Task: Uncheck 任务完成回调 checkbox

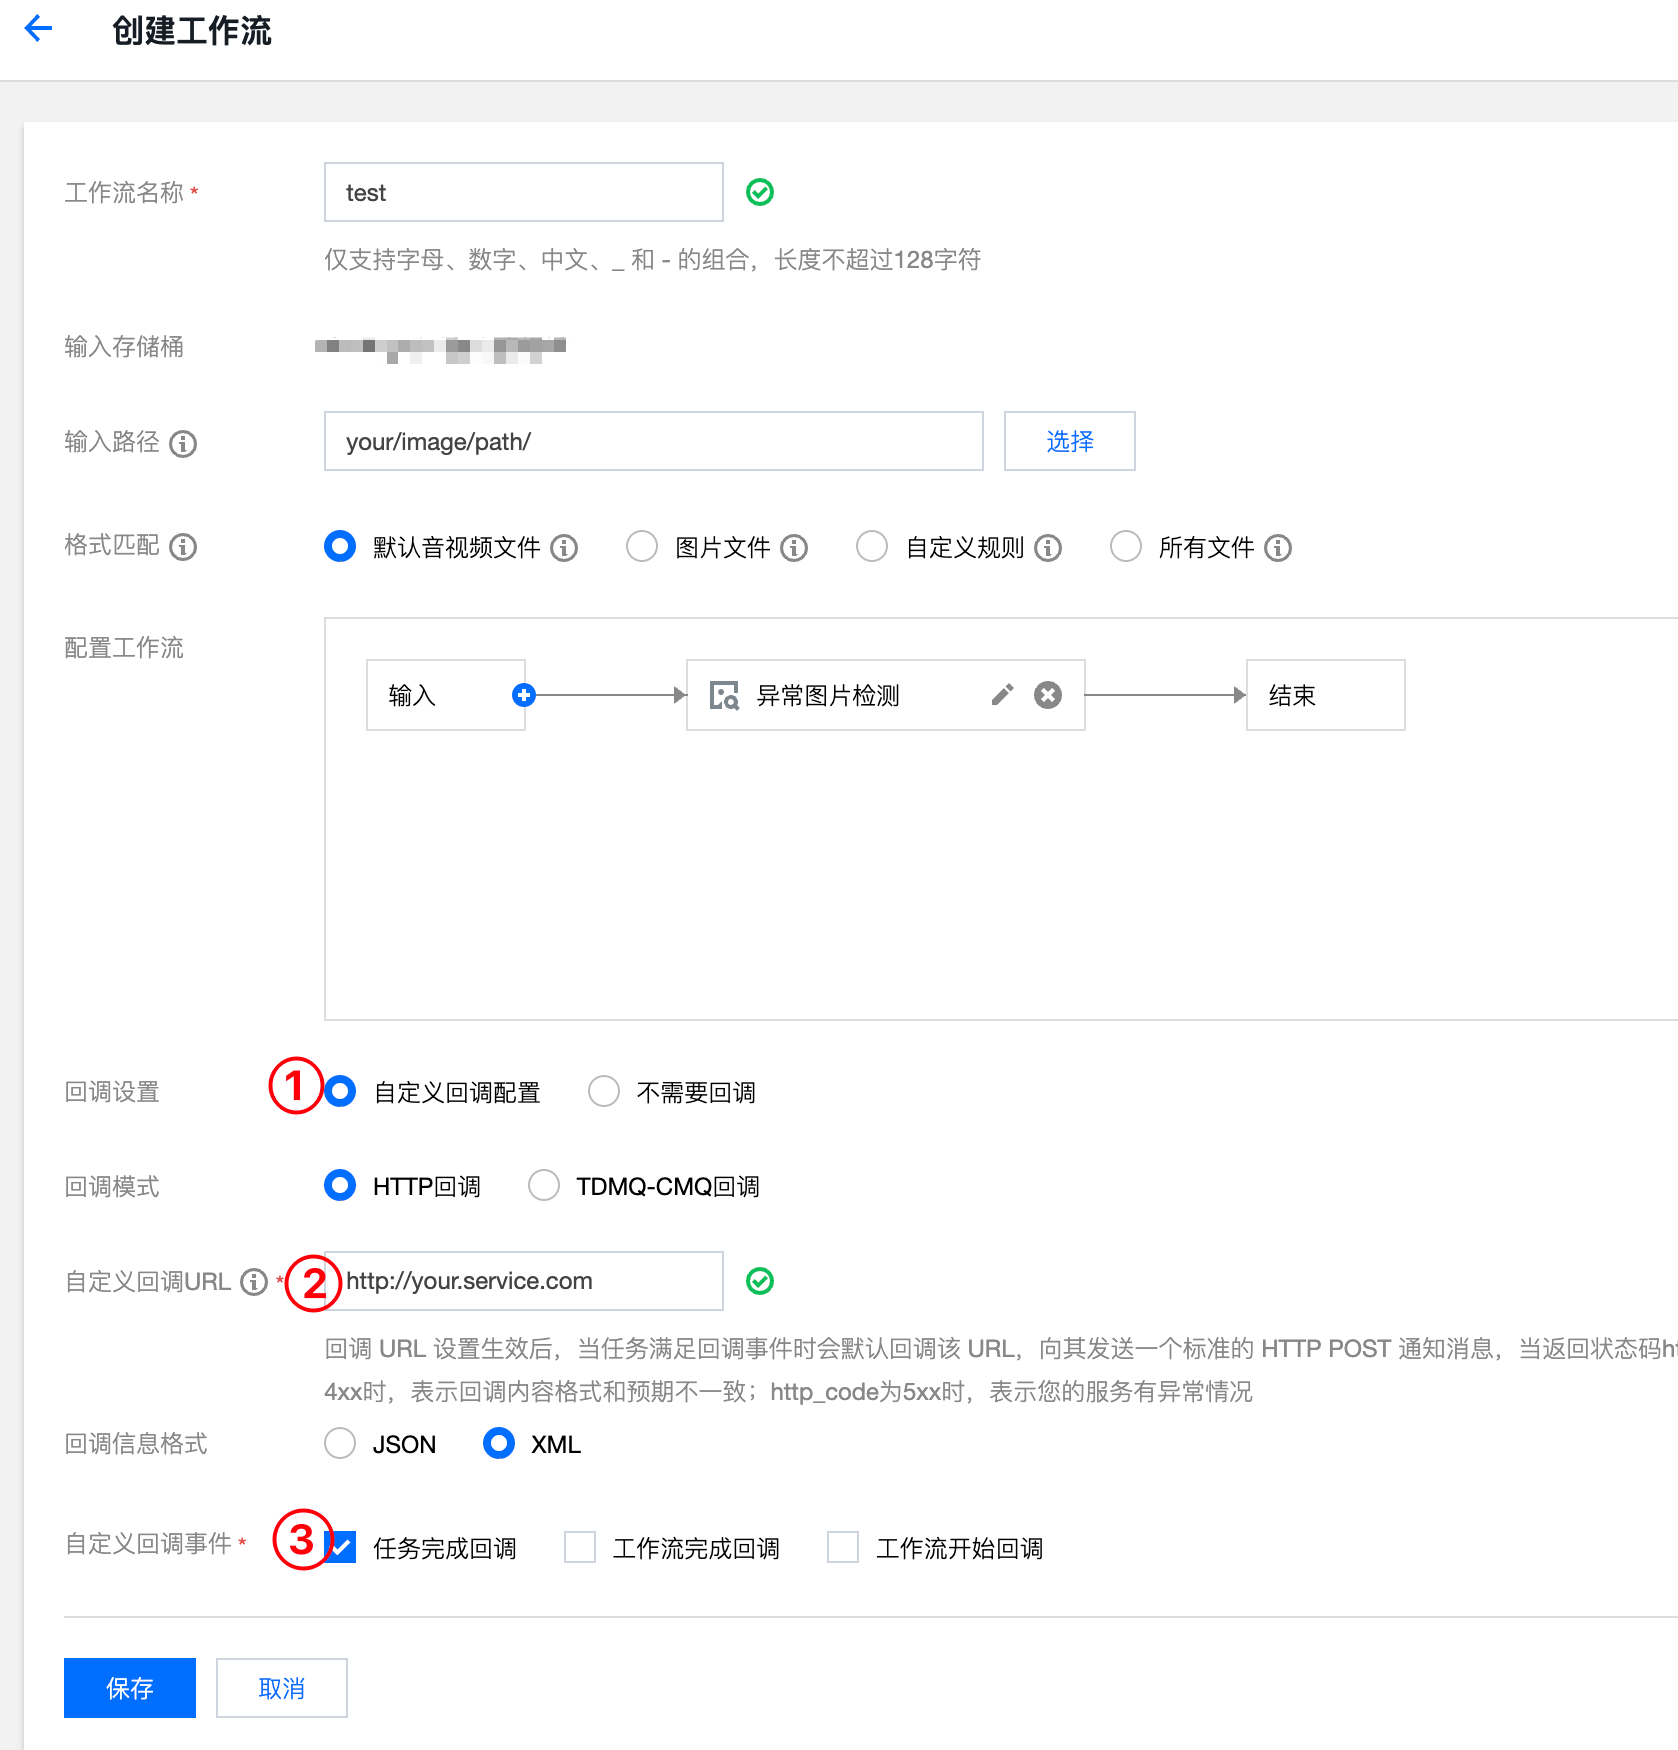Action: [x=342, y=1547]
